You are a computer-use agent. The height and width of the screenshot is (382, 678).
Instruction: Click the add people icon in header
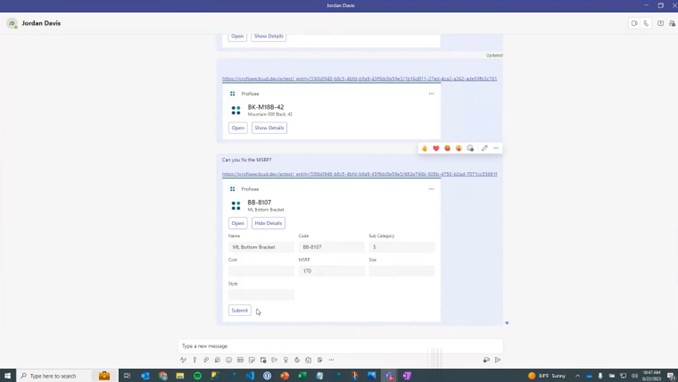672,23
